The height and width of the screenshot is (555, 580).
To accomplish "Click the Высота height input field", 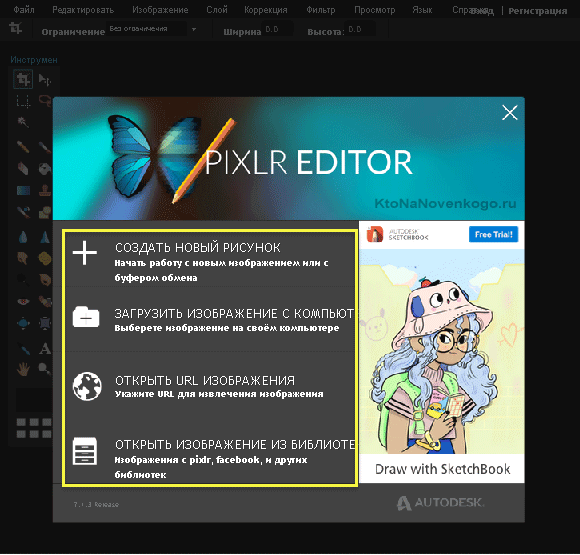I will (x=360, y=29).
